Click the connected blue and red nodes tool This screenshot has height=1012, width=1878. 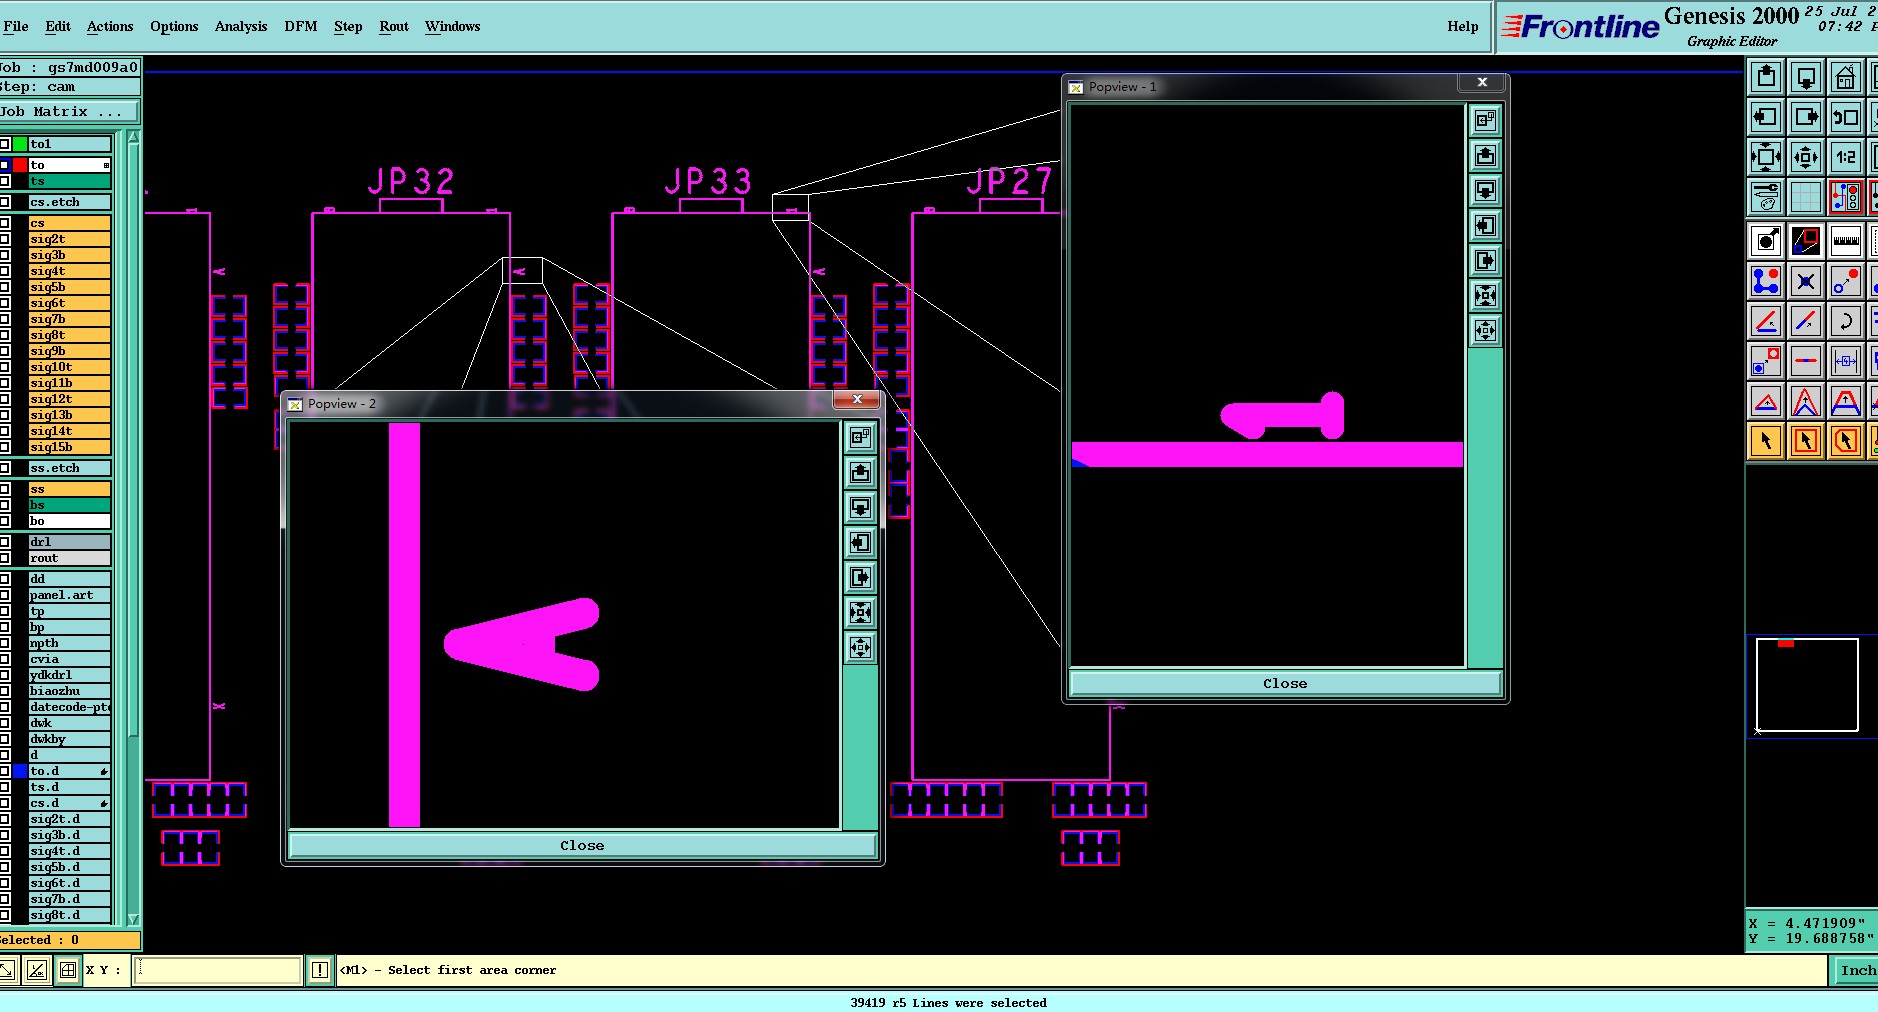coord(1766,281)
